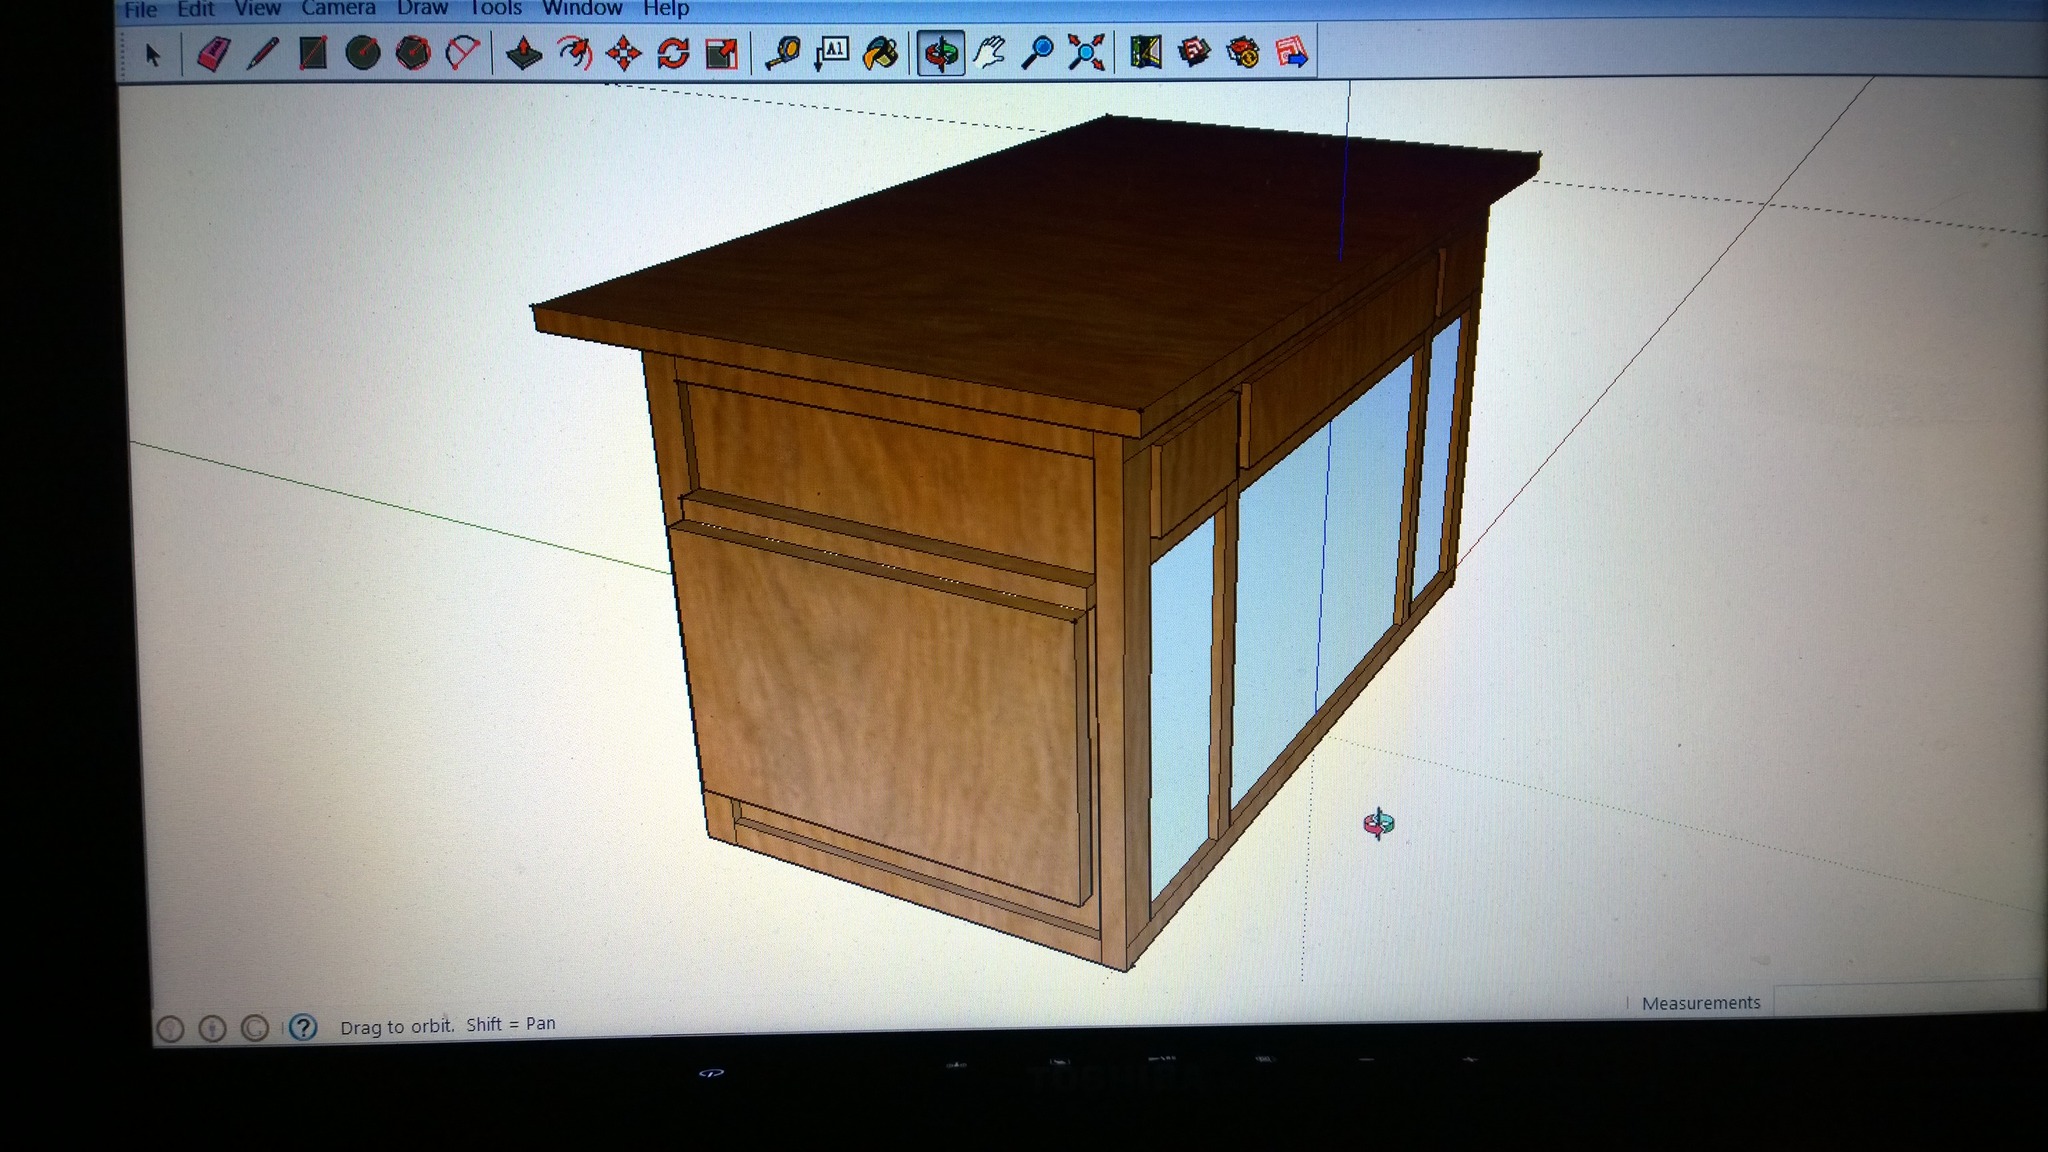Image resolution: width=2048 pixels, height=1152 pixels.
Task: Open the Edit menu
Action: coord(196,9)
